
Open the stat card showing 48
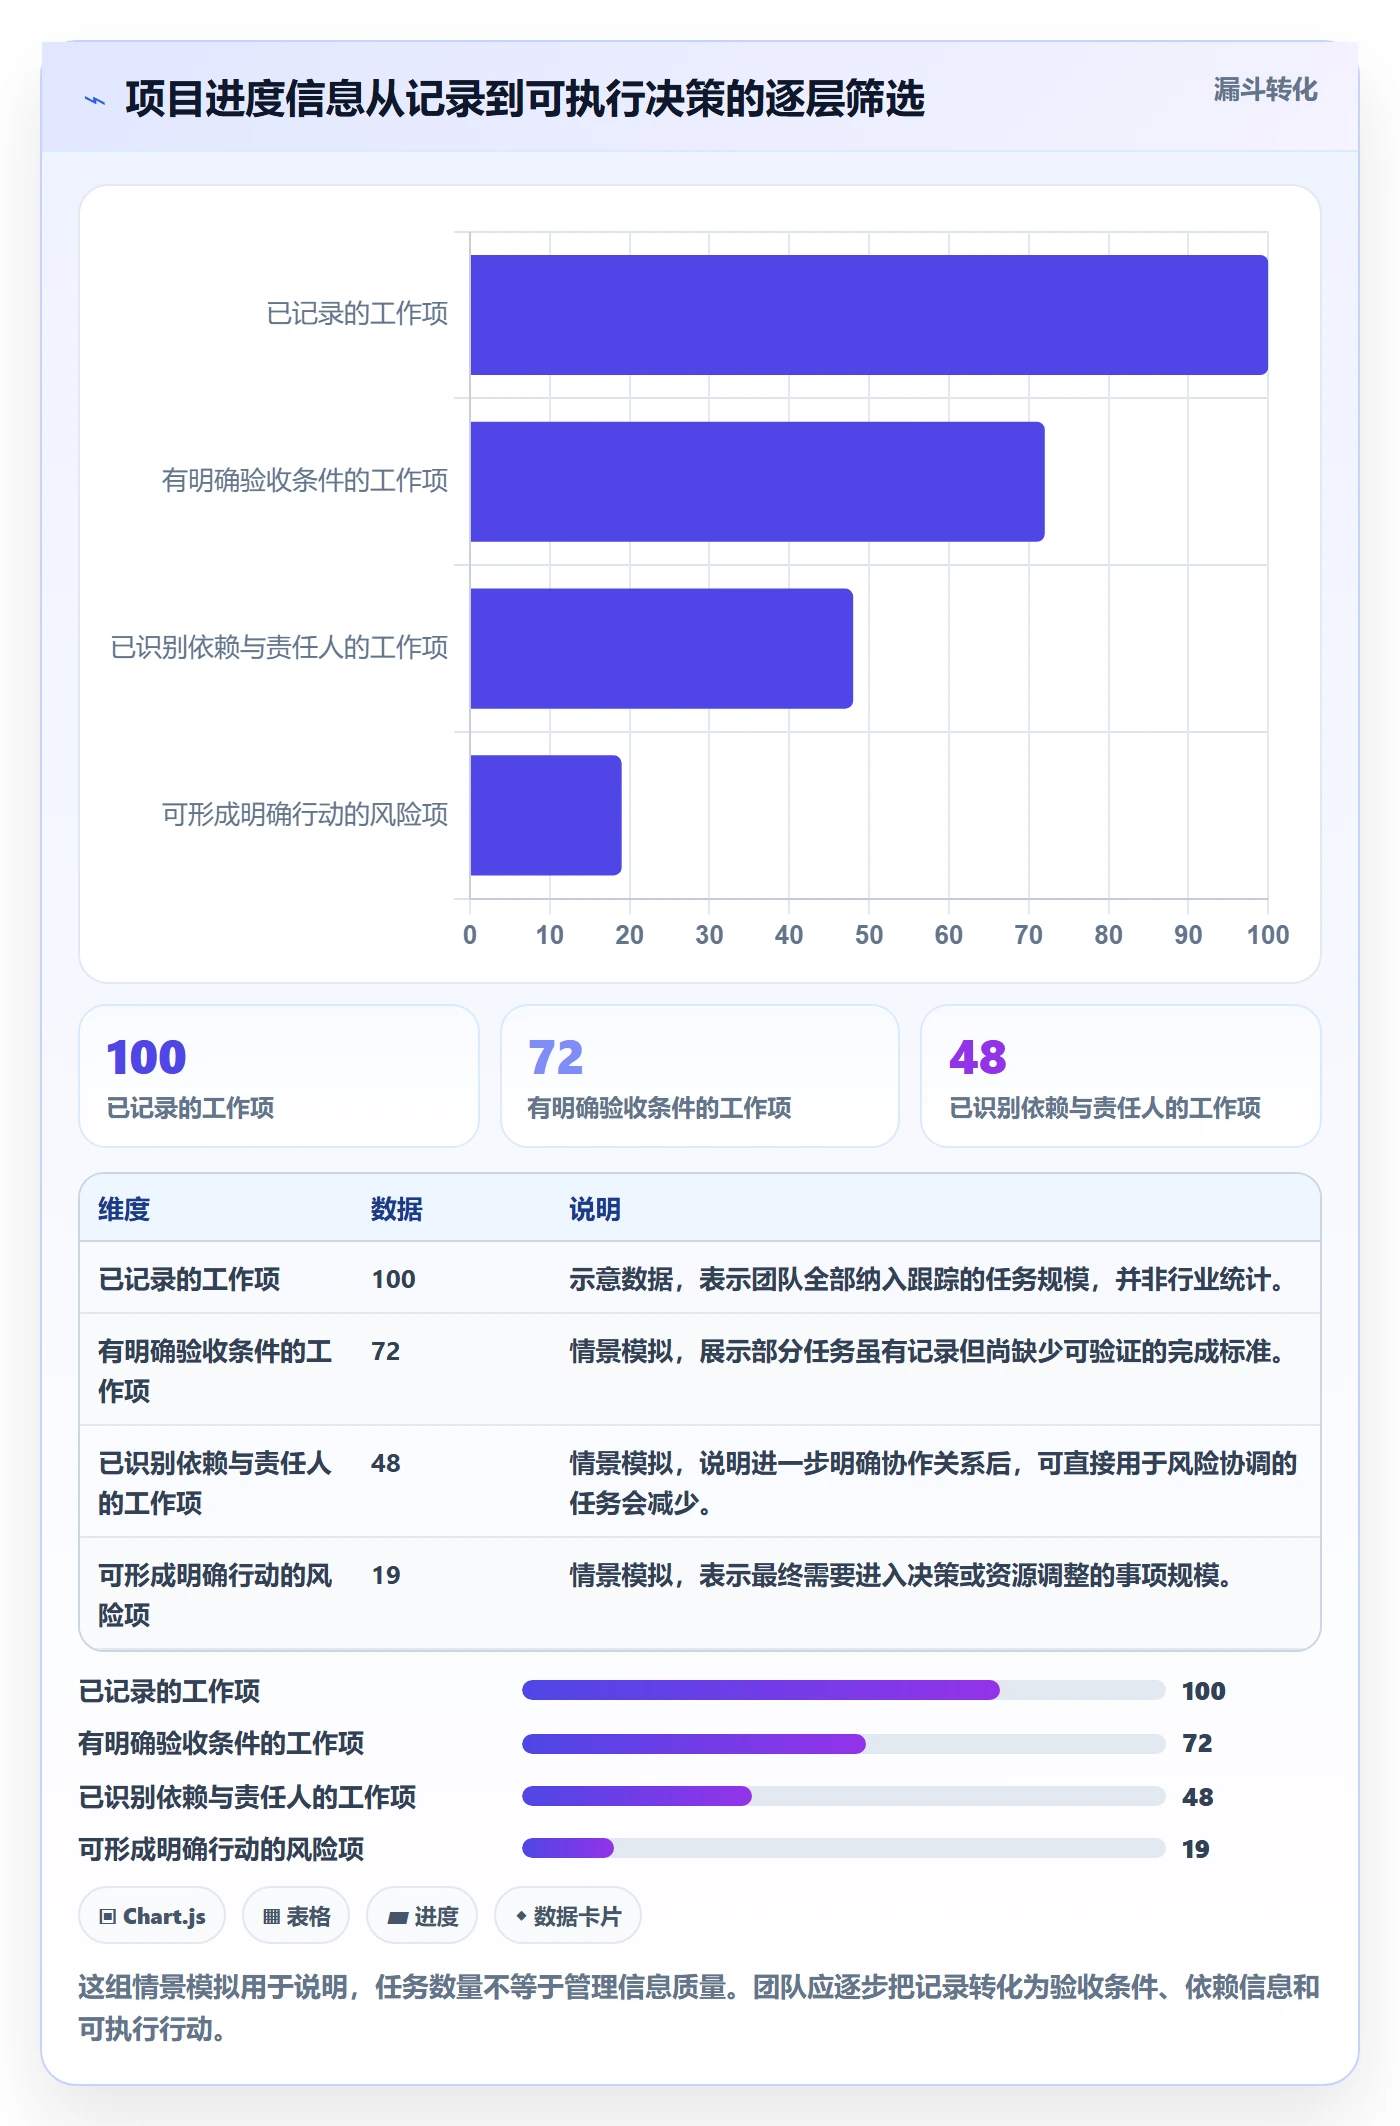click(x=1121, y=1076)
